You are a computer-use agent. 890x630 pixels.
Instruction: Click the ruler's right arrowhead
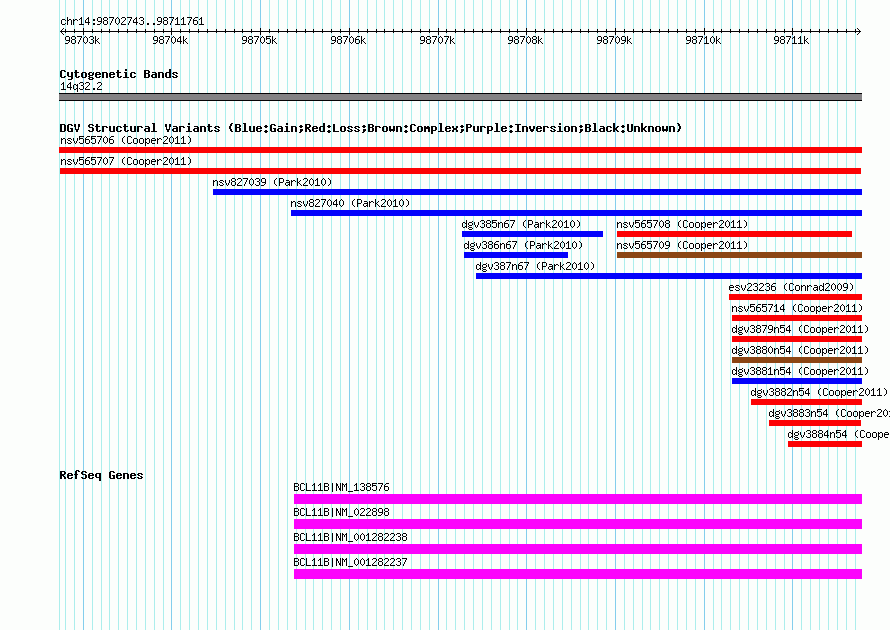click(859, 31)
